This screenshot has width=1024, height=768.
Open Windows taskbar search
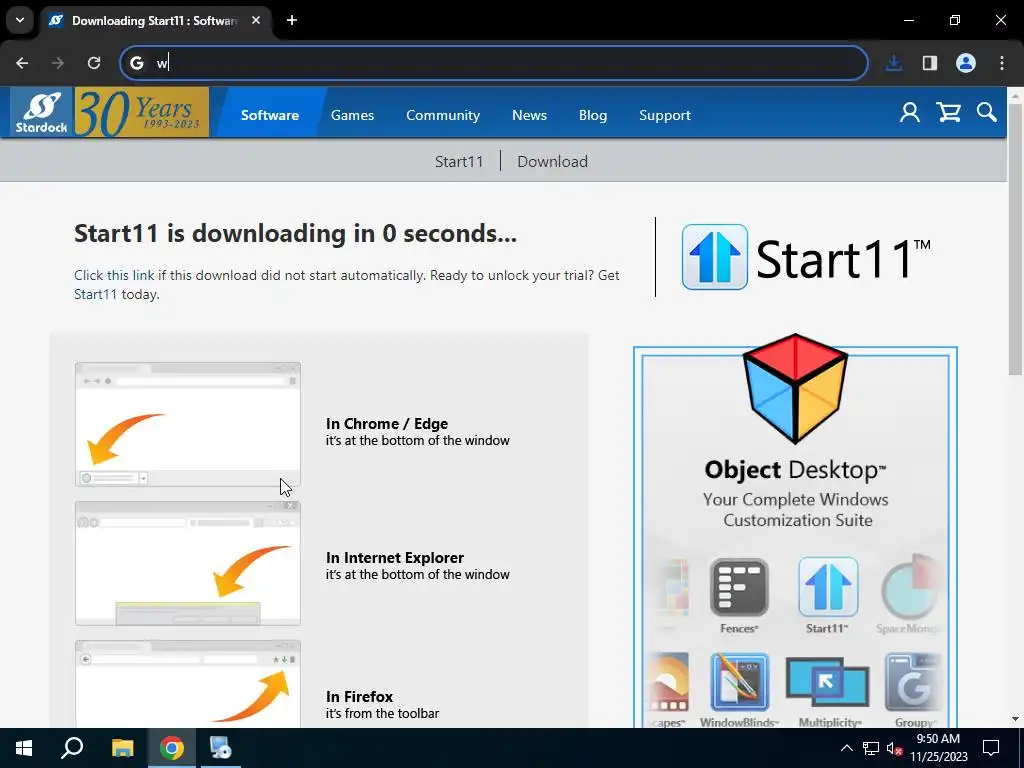point(72,748)
